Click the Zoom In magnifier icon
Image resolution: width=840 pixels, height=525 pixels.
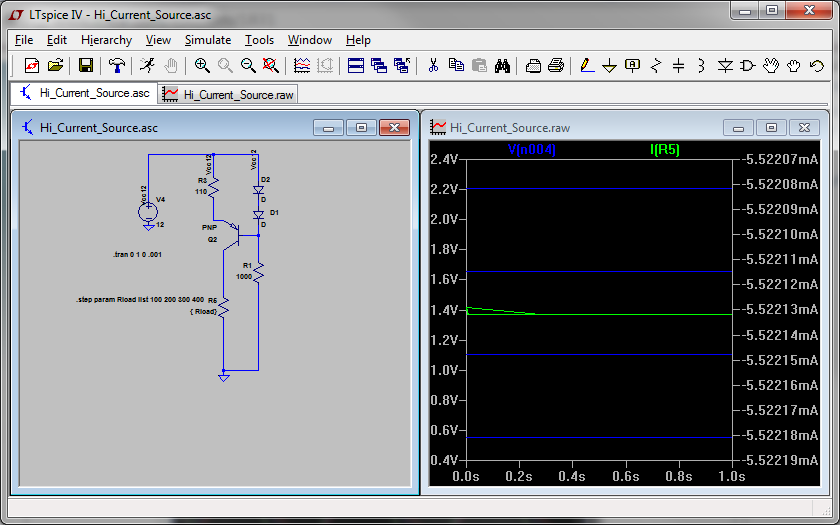[202, 66]
